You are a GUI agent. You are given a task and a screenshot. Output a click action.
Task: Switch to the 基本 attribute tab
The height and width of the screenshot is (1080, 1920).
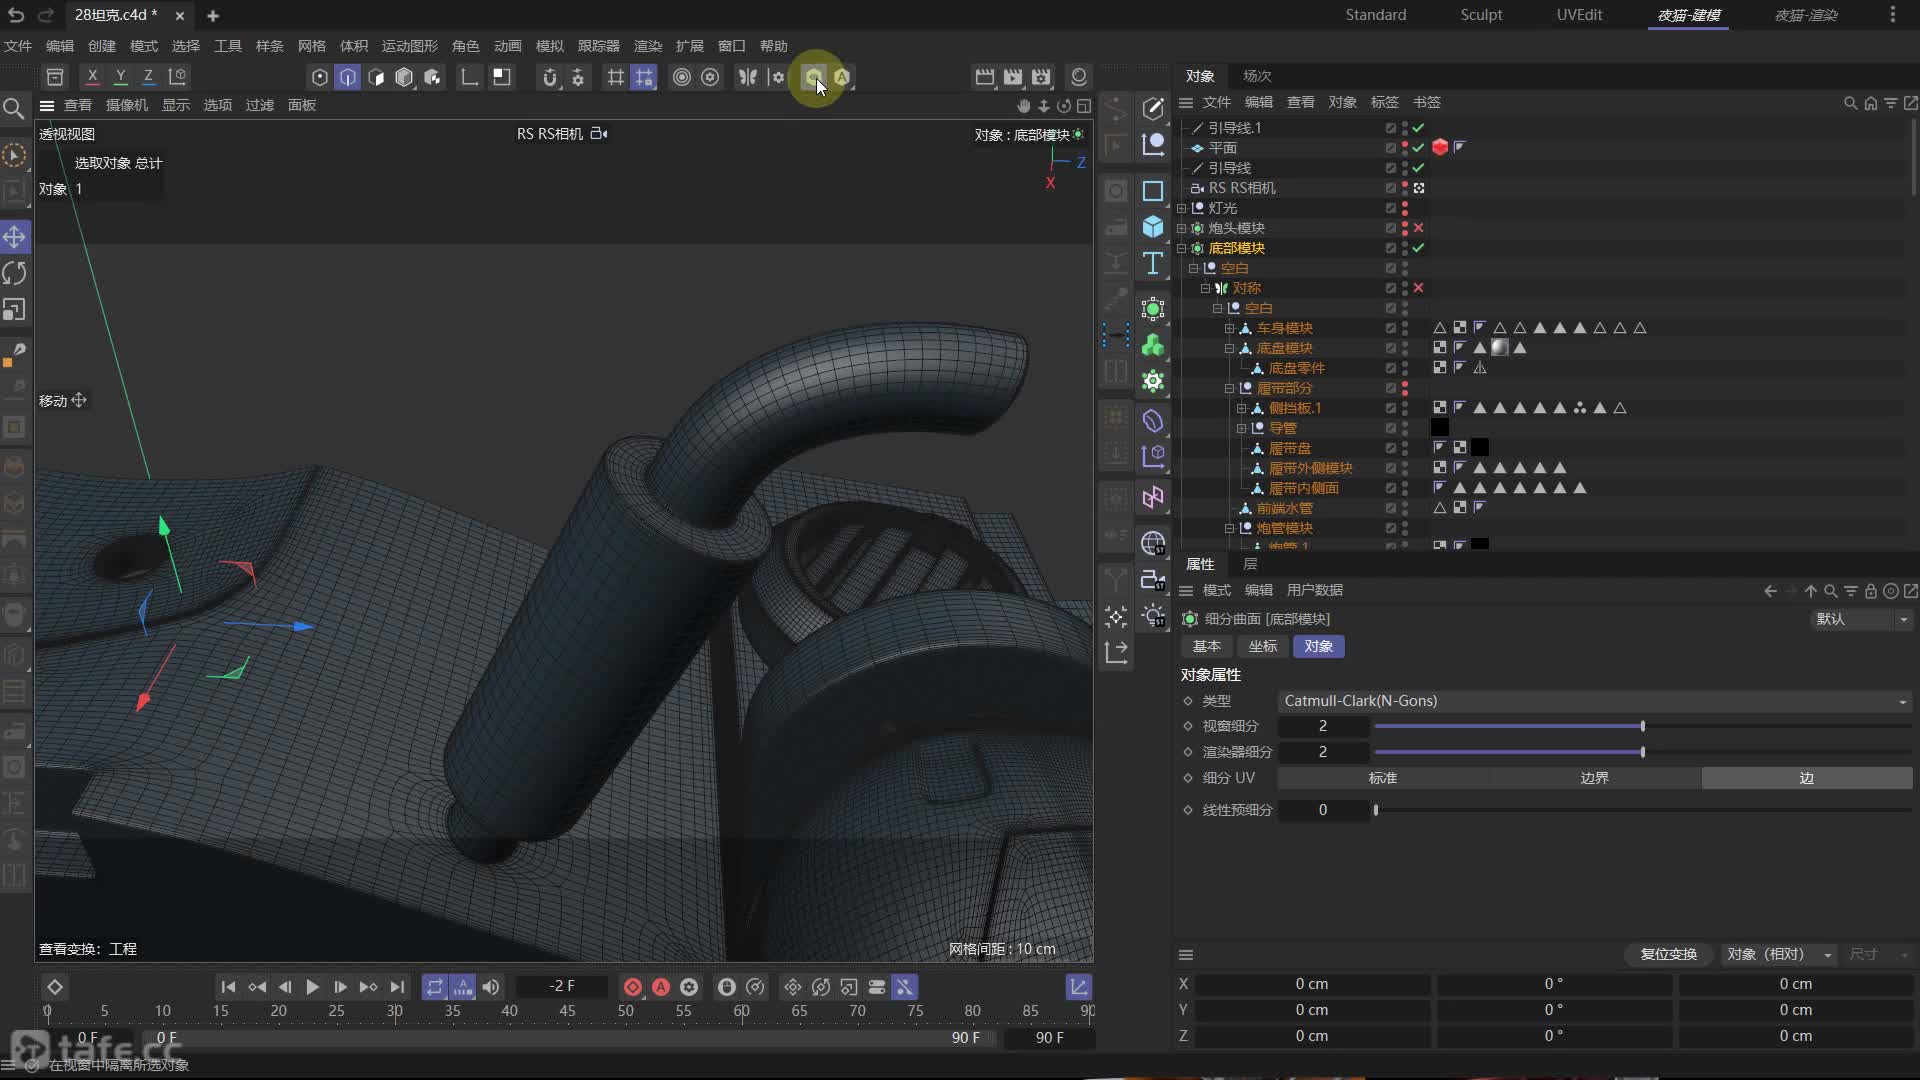(x=1207, y=646)
